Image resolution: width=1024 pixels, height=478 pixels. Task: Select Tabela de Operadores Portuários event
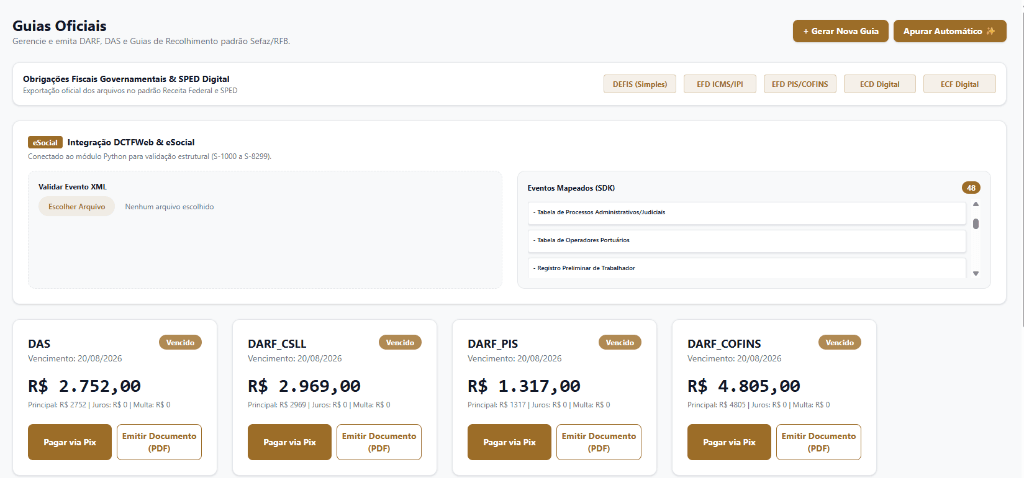pos(746,240)
